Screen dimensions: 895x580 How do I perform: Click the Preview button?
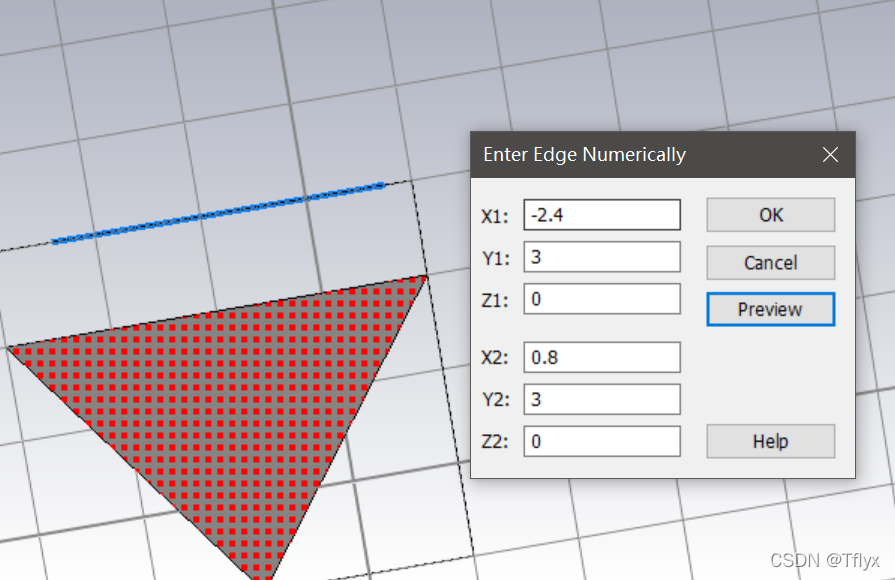click(x=771, y=309)
